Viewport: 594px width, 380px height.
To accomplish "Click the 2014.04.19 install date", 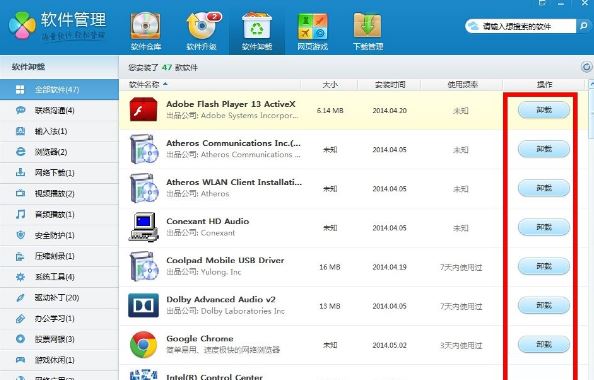I will pyautogui.click(x=389, y=267).
